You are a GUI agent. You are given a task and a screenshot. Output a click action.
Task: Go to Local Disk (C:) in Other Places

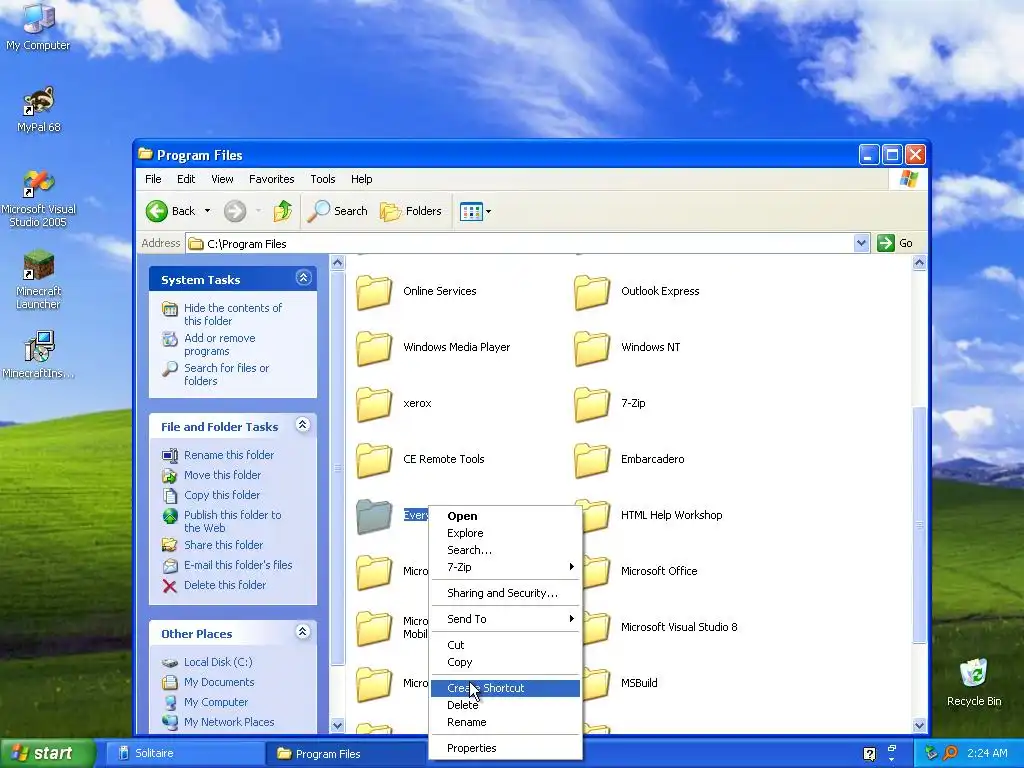[217, 662]
